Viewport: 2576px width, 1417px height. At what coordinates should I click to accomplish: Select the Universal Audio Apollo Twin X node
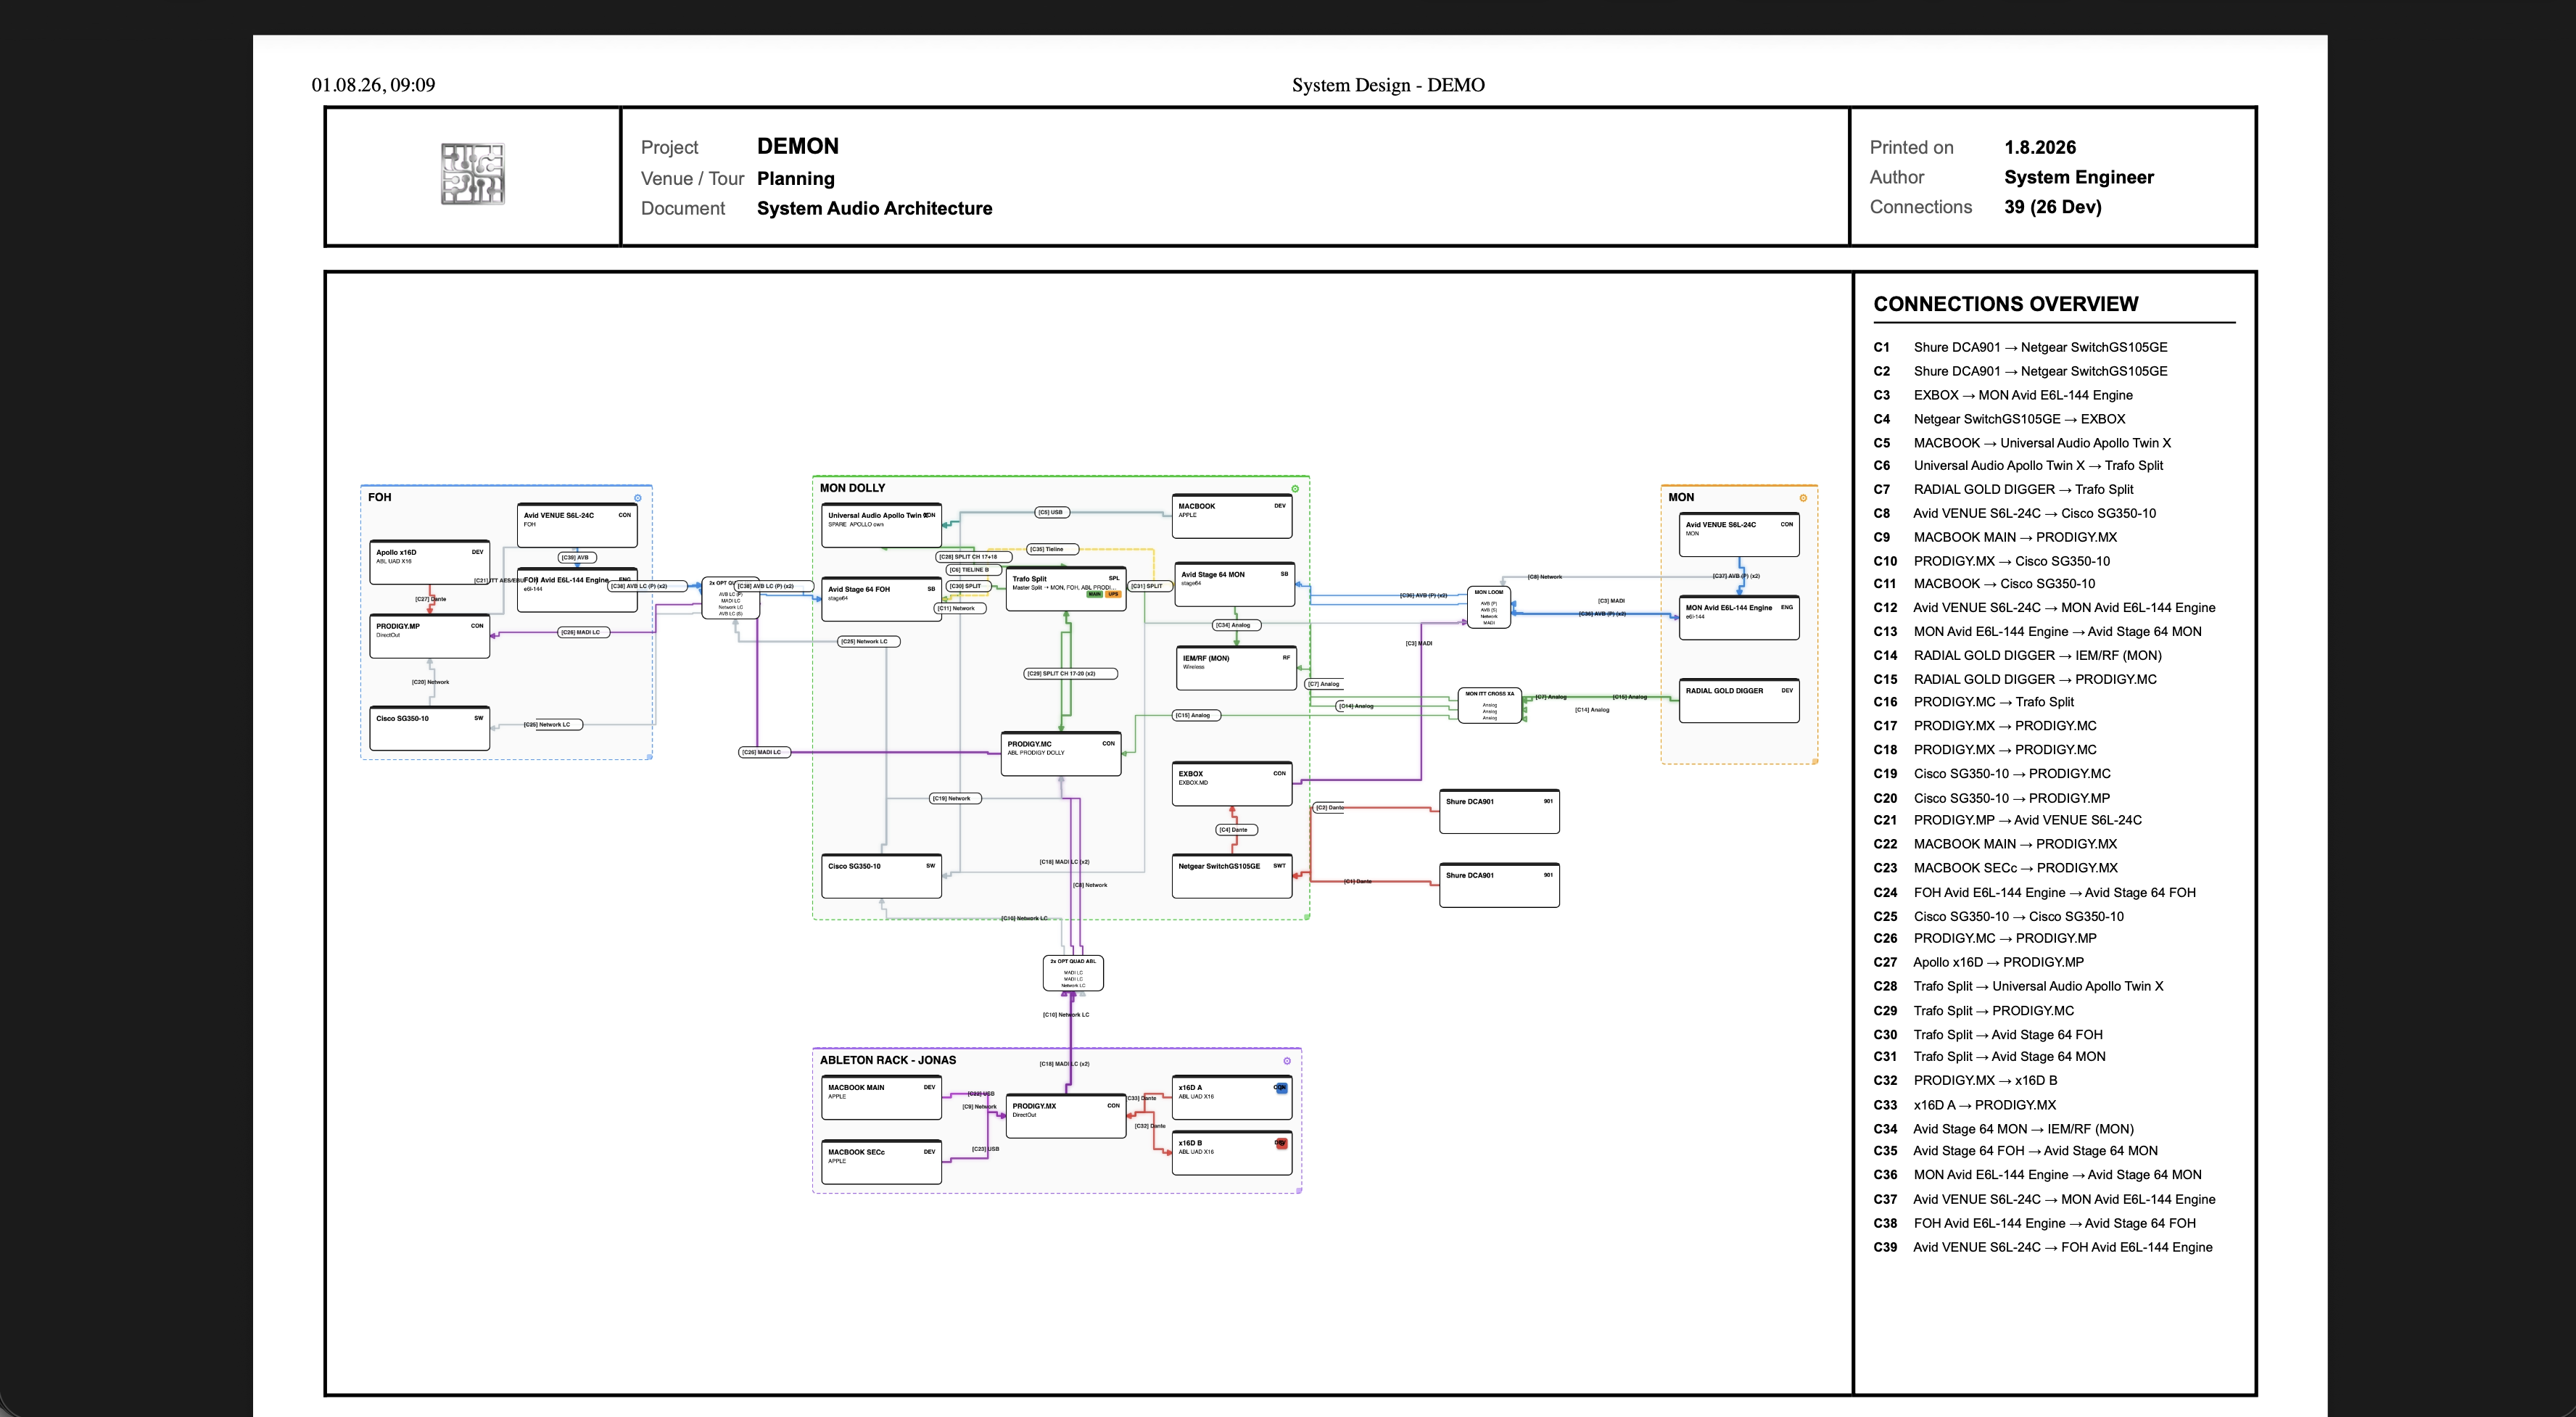point(881,525)
